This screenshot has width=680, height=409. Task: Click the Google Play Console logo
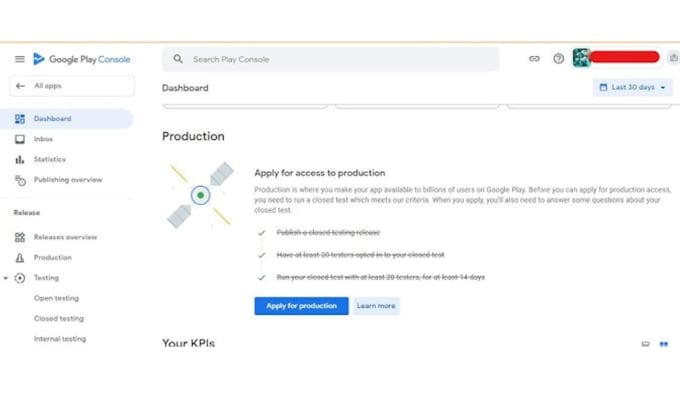(82, 59)
